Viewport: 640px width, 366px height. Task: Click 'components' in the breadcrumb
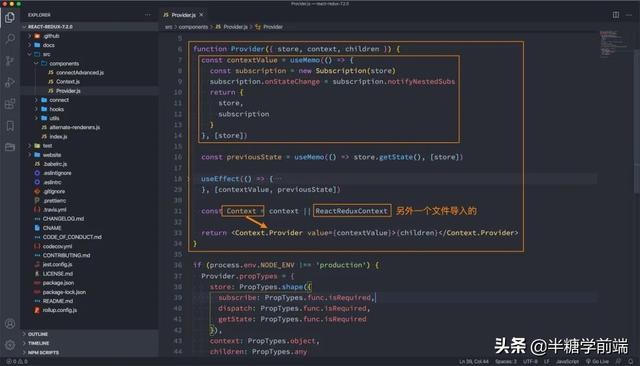click(x=193, y=27)
